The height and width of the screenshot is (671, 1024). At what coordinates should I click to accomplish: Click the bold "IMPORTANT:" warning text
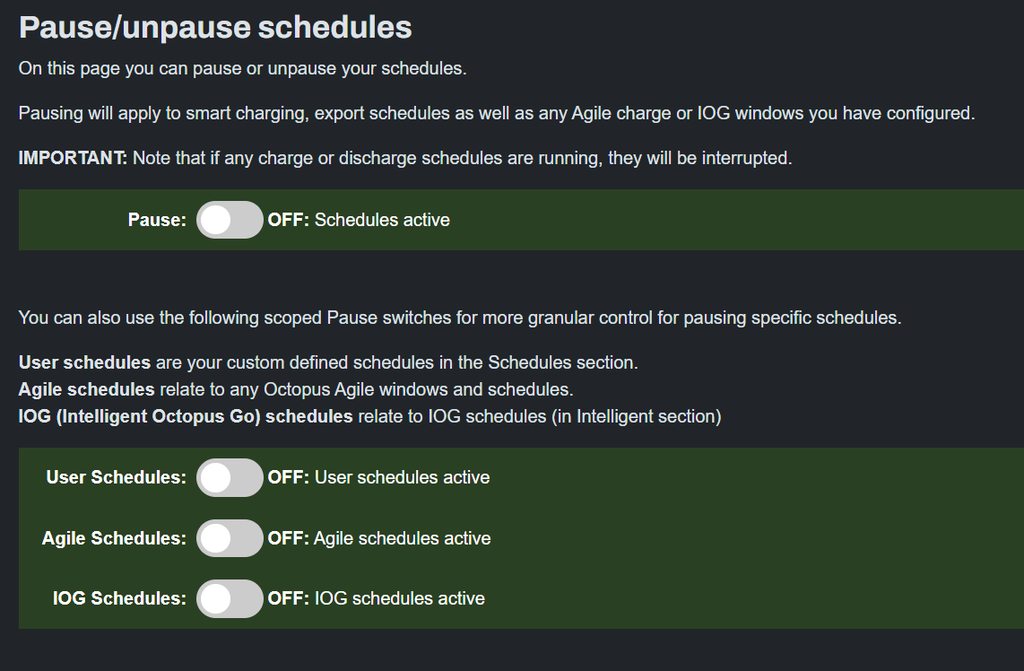pyautogui.click(x=73, y=158)
